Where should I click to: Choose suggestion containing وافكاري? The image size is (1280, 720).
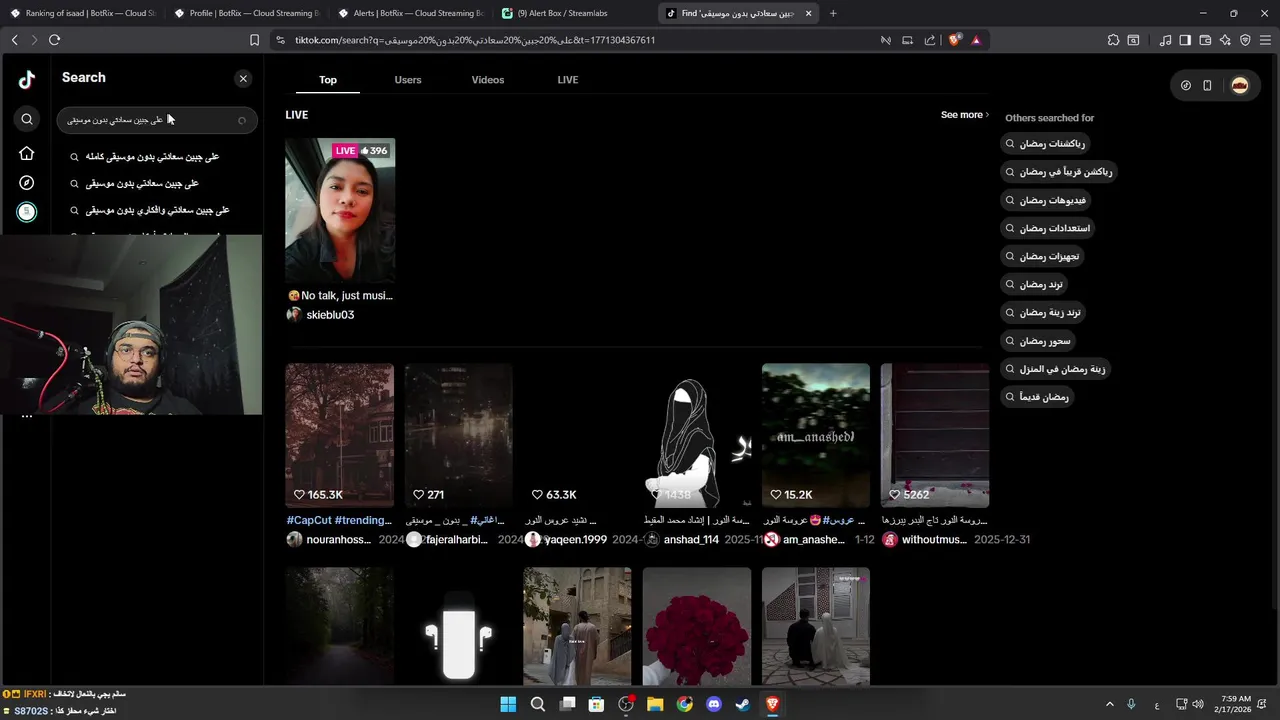157,211
